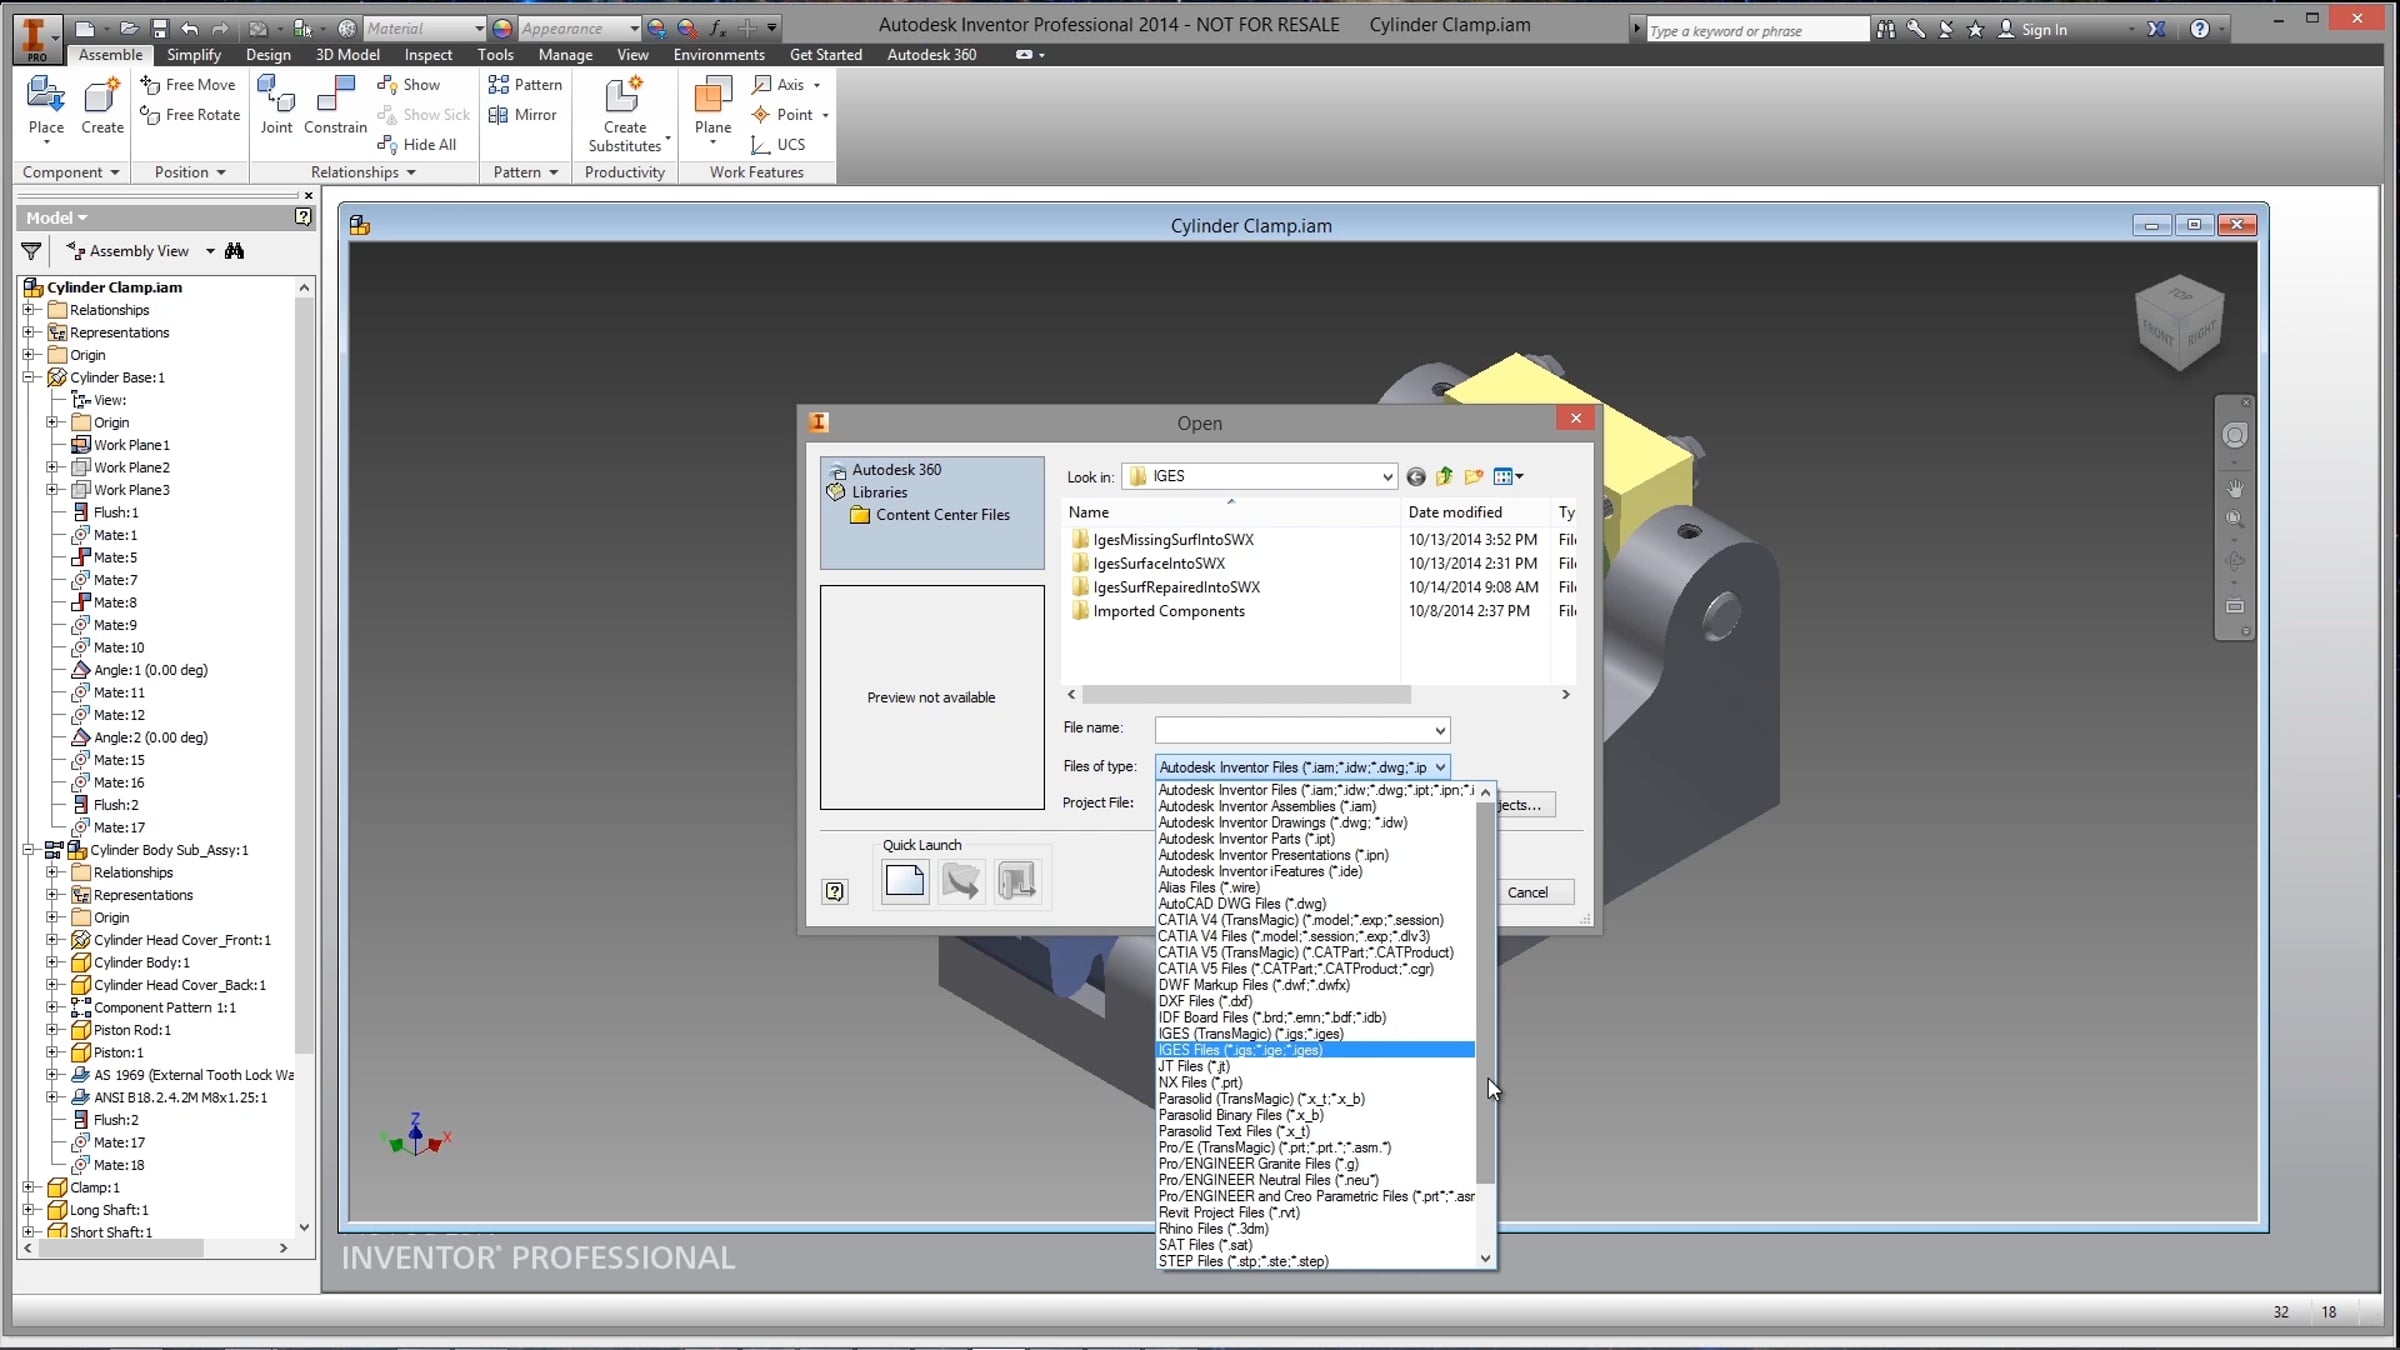The height and width of the screenshot is (1350, 2400).
Task: Switch to the 3D Model ribbon tab
Action: click(x=347, y=55)
